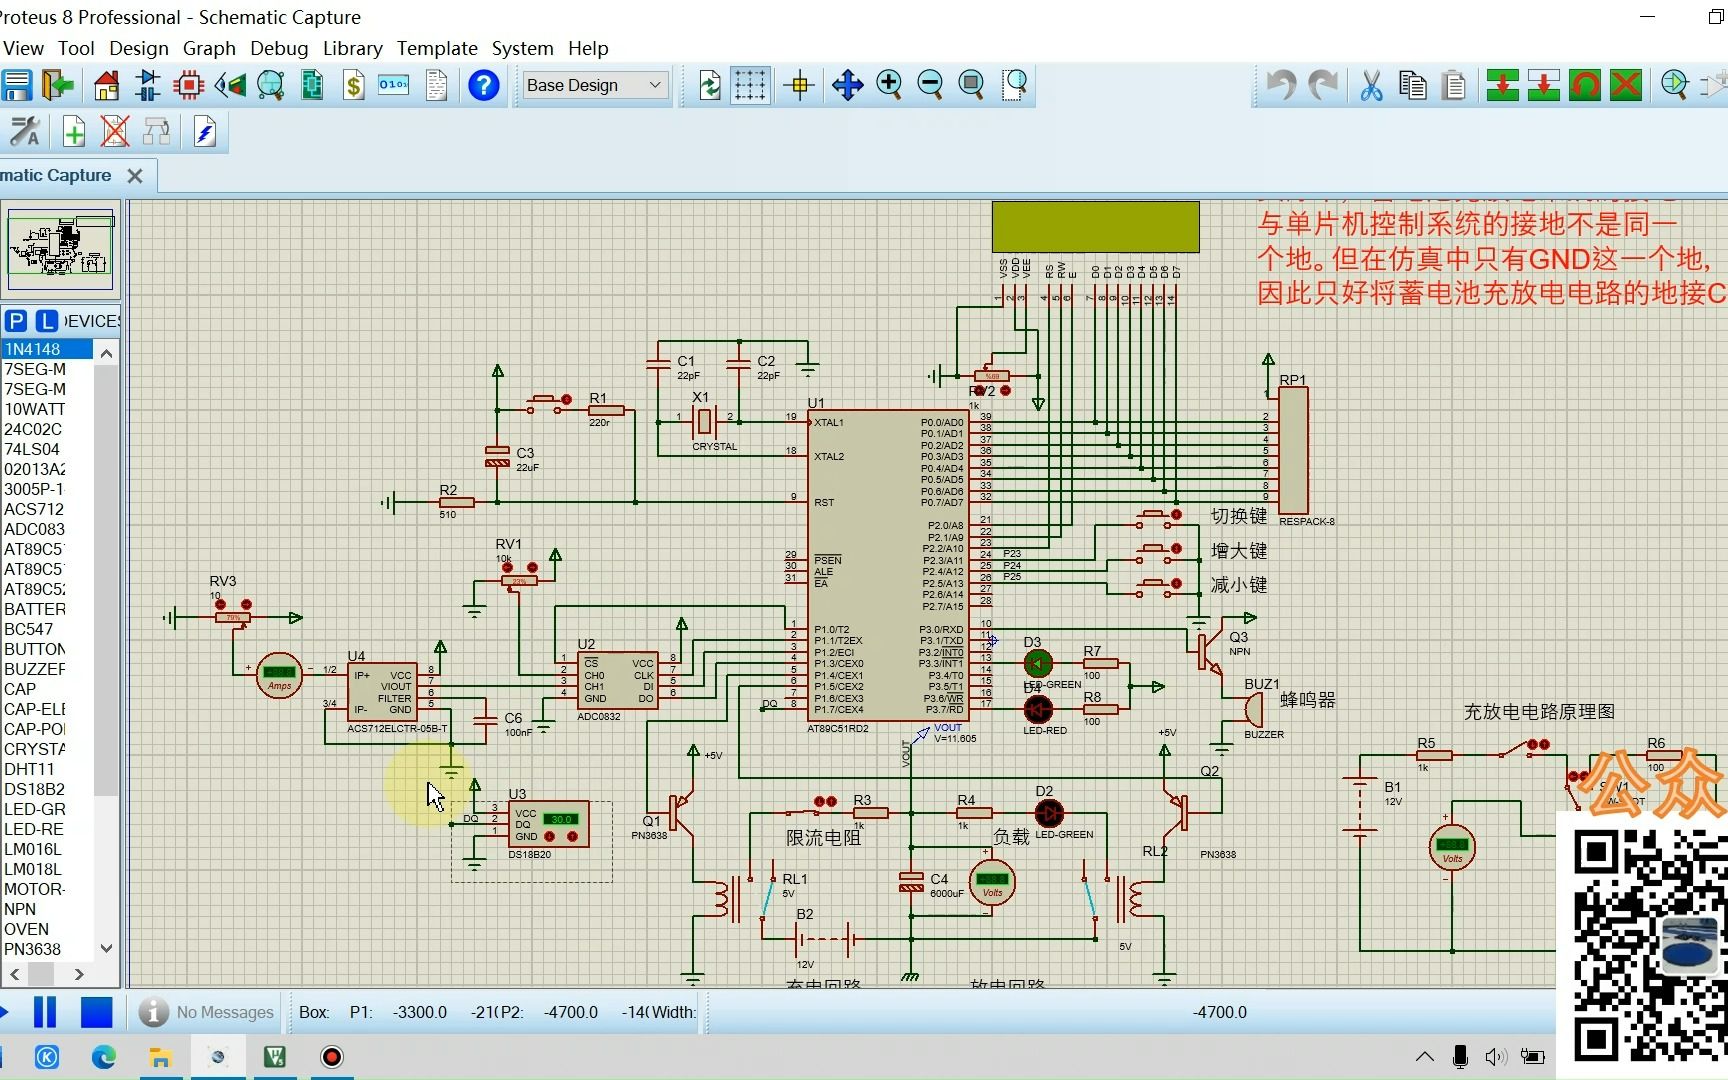Click the Zoom In magnifier icon
This screenshot has height=1080, width=1728.
[888, 84]
